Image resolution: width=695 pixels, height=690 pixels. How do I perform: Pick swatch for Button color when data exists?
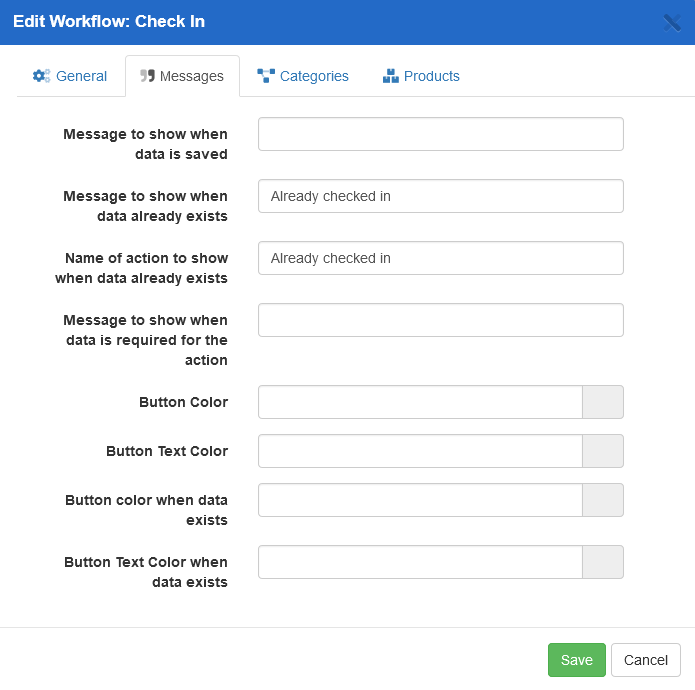point(603,500)
